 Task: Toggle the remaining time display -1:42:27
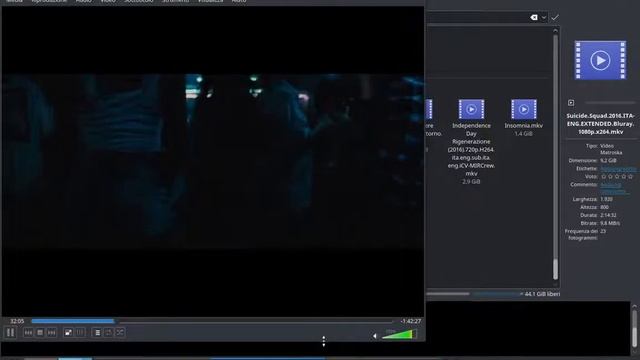point(411,321)
